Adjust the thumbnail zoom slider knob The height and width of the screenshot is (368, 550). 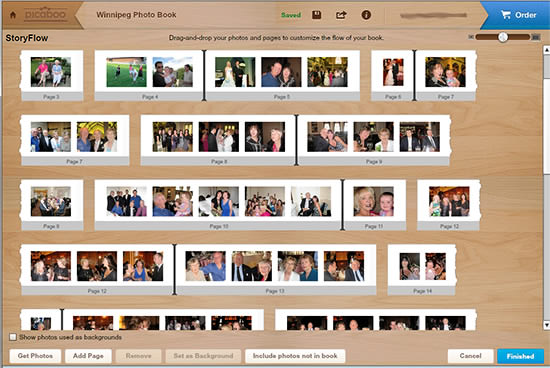tap(503, 37)
